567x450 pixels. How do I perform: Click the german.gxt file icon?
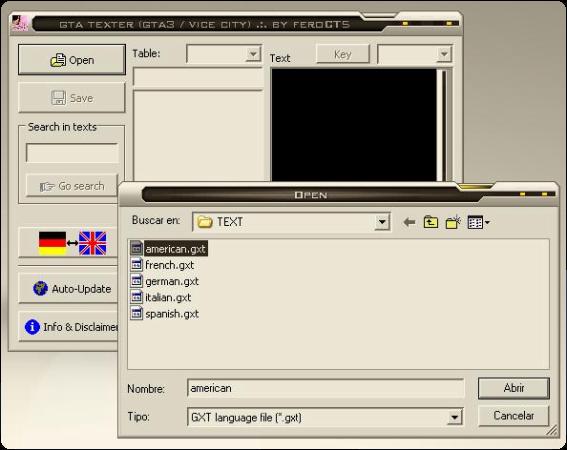[136, 281]
